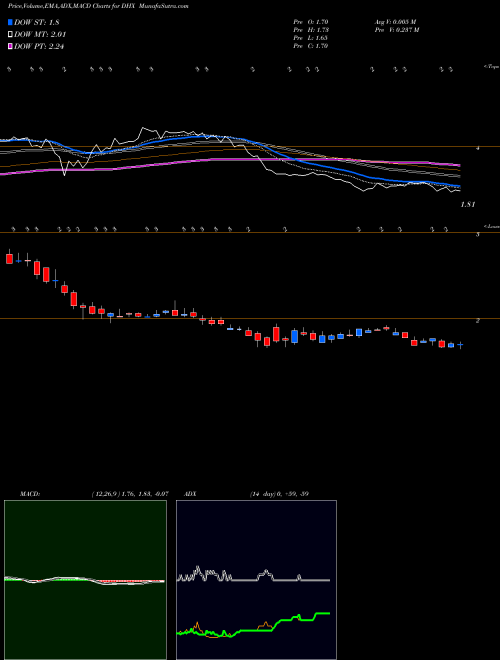Image resolution: width=500 pixels, height=660 pixels.
Task: Click the 'Pre H: 1.73' value
Action: click(311, 30)
